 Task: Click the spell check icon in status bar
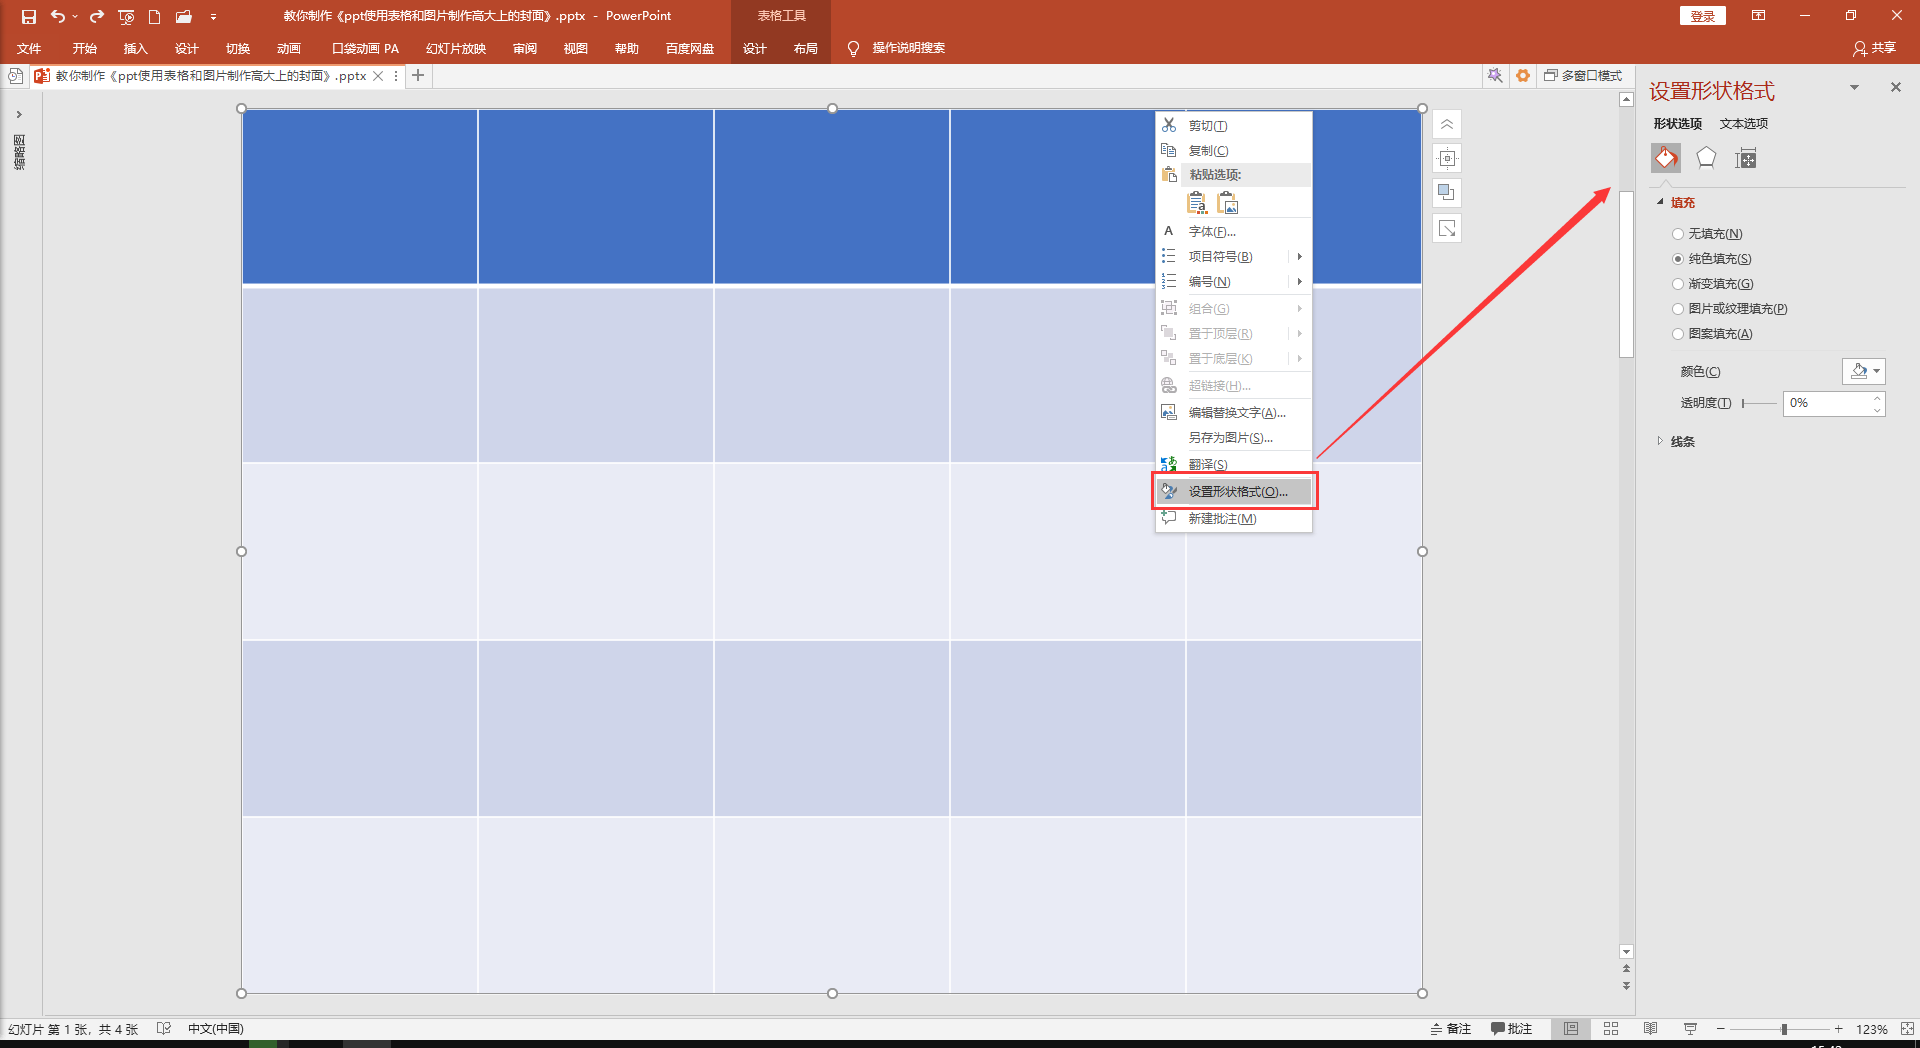point(164,1029)
